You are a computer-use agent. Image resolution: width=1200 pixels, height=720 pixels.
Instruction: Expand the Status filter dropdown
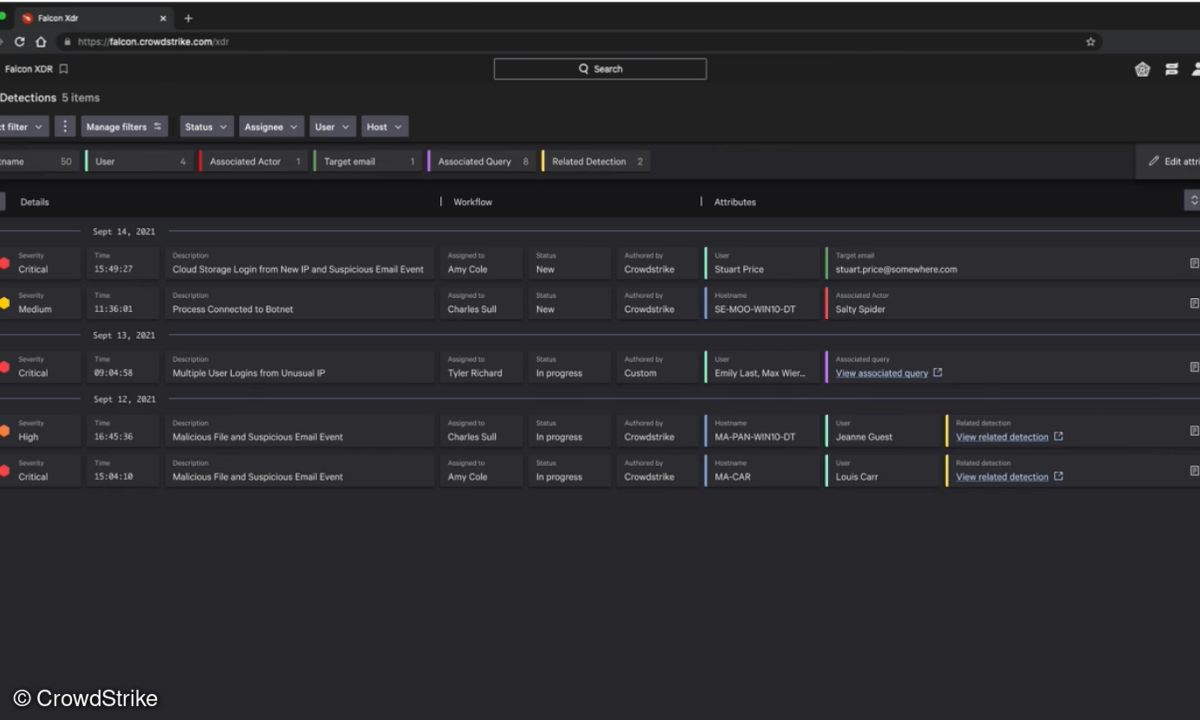(x=207, y=127)
